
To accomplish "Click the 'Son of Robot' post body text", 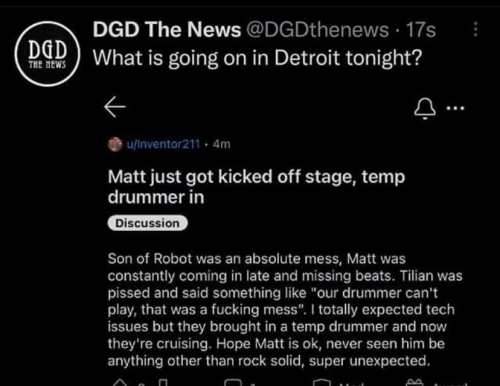I will click(x=285, y=310).
